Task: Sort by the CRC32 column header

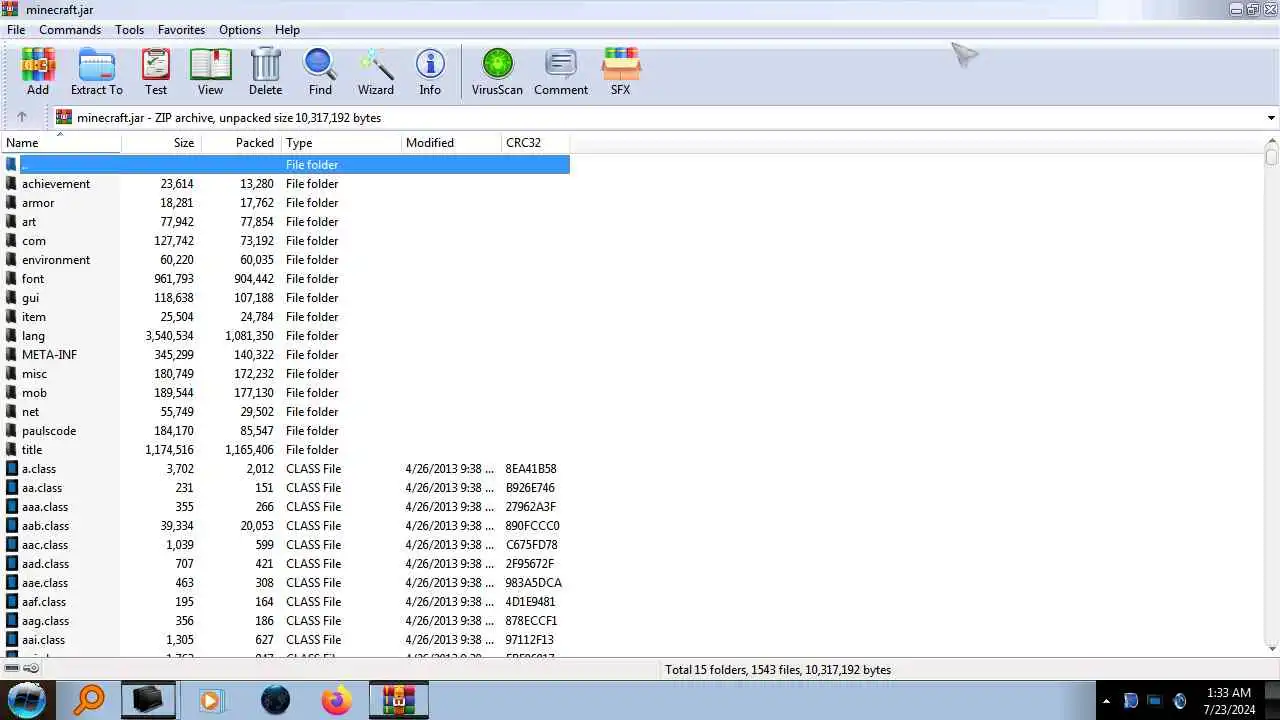Action: (x=536, y=143)
